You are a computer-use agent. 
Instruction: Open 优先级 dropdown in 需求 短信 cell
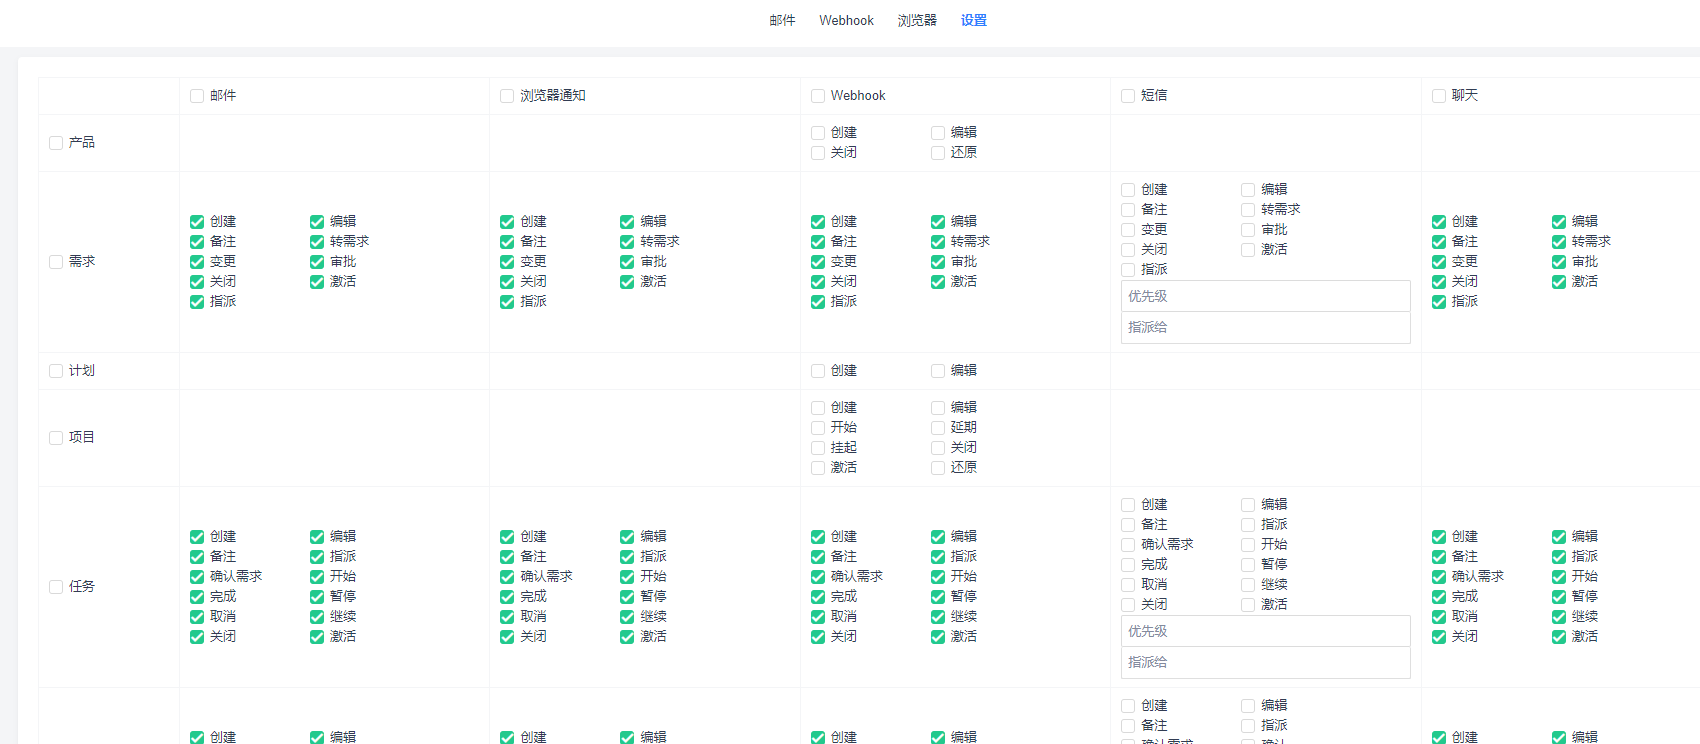(1265, 296)
